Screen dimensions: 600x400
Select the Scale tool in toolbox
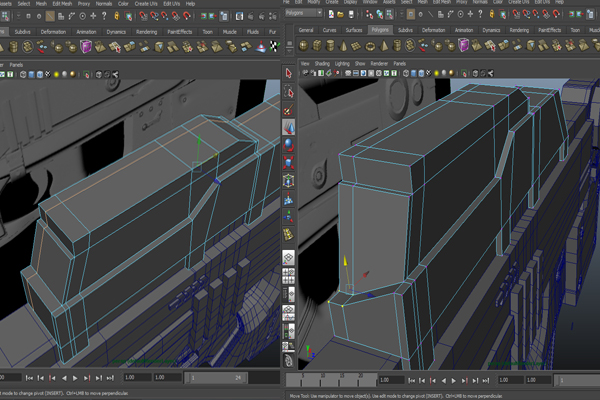point(289,163)
